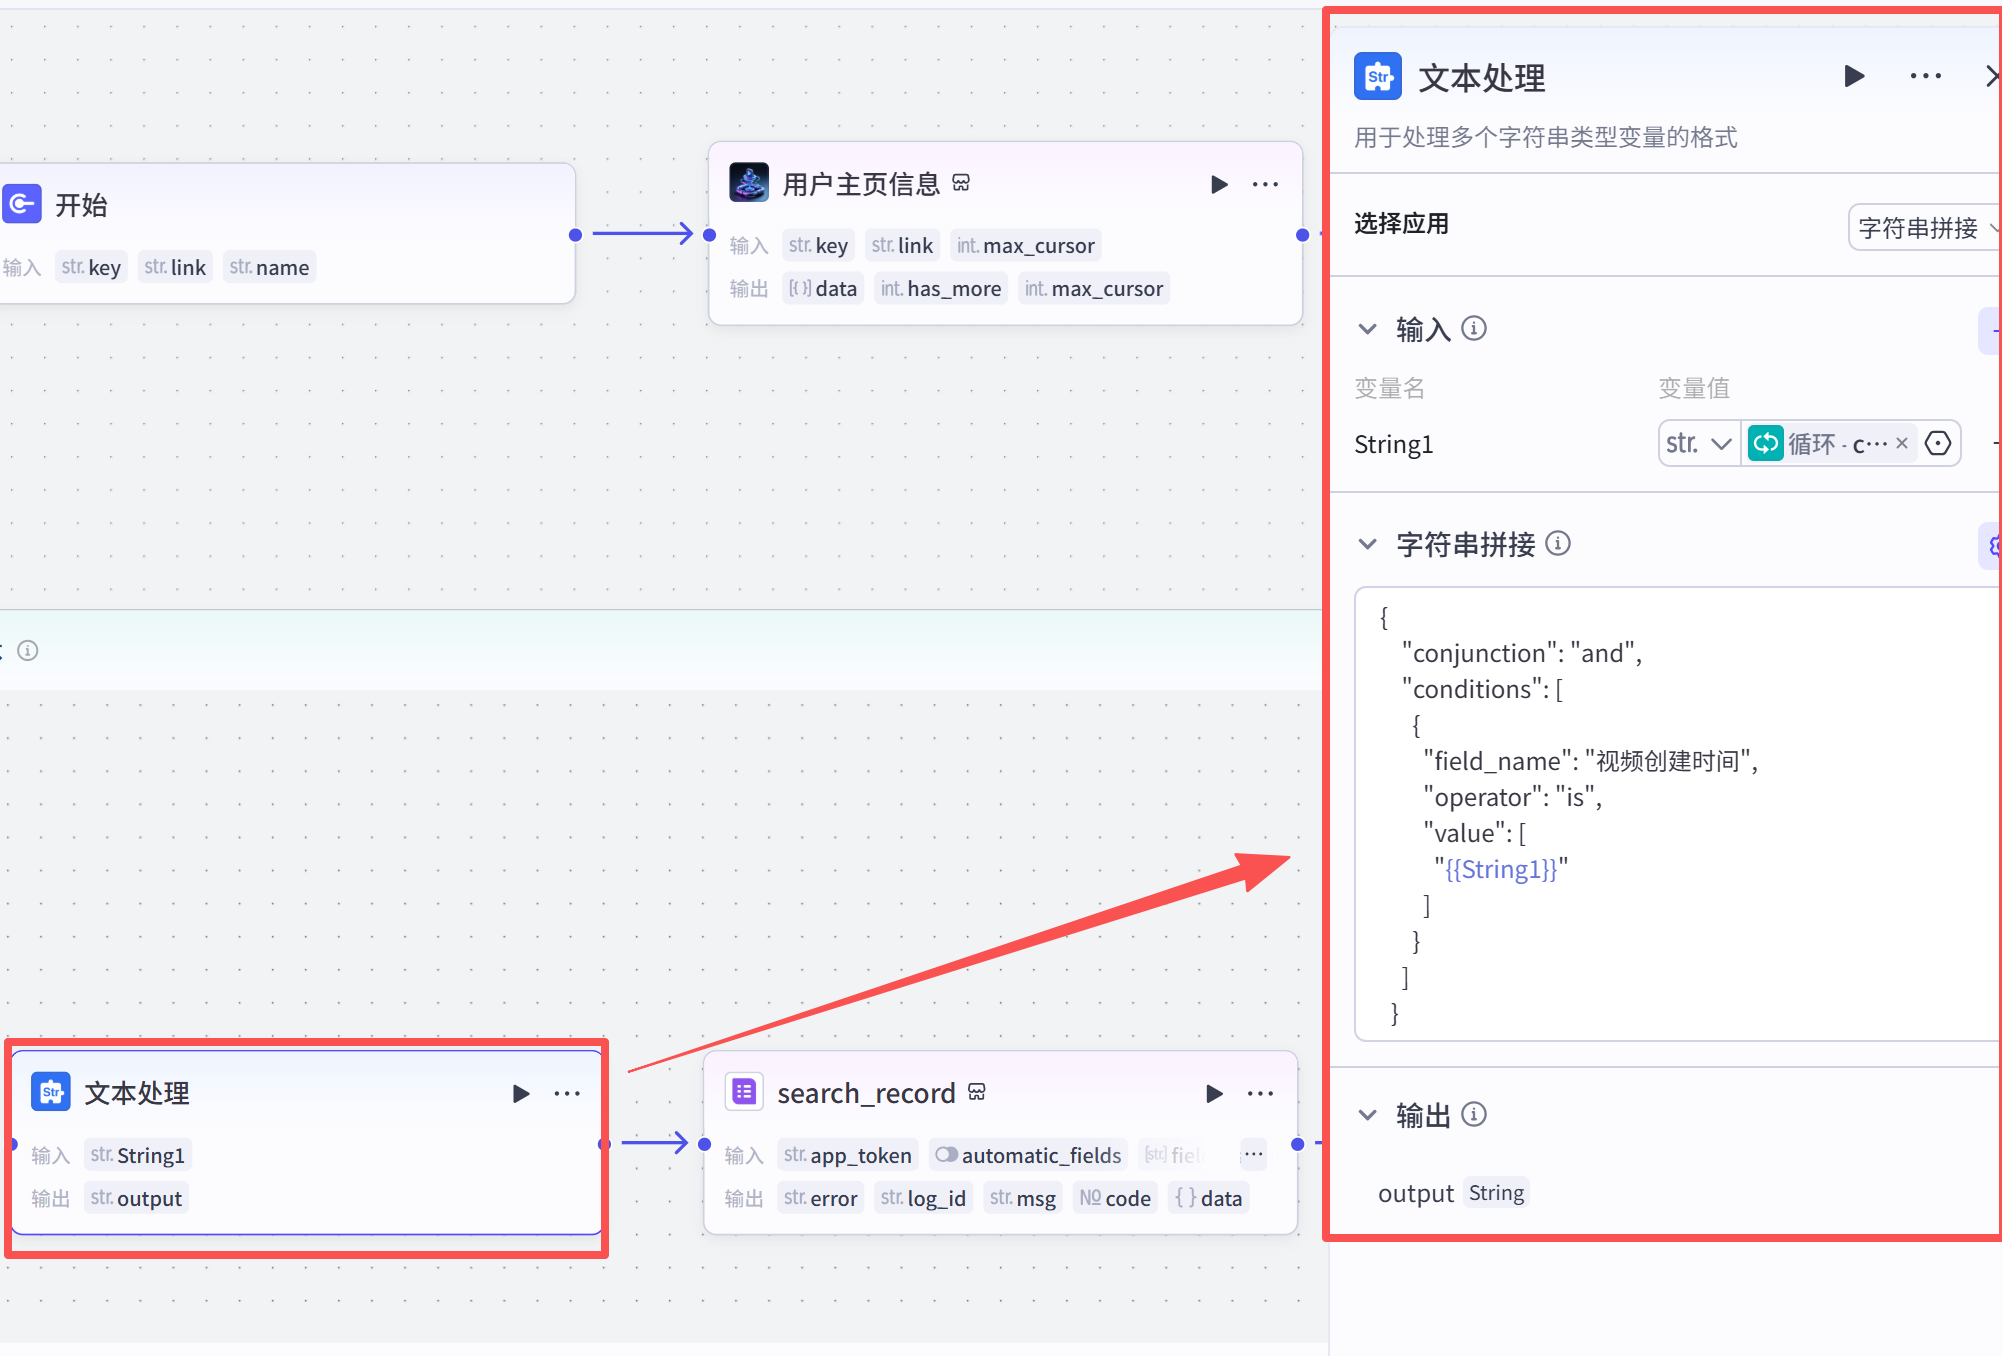2002x1356 pixels.
Task: Click the info icon next to 字符串拼接
Action: [x=1558, y=543]
